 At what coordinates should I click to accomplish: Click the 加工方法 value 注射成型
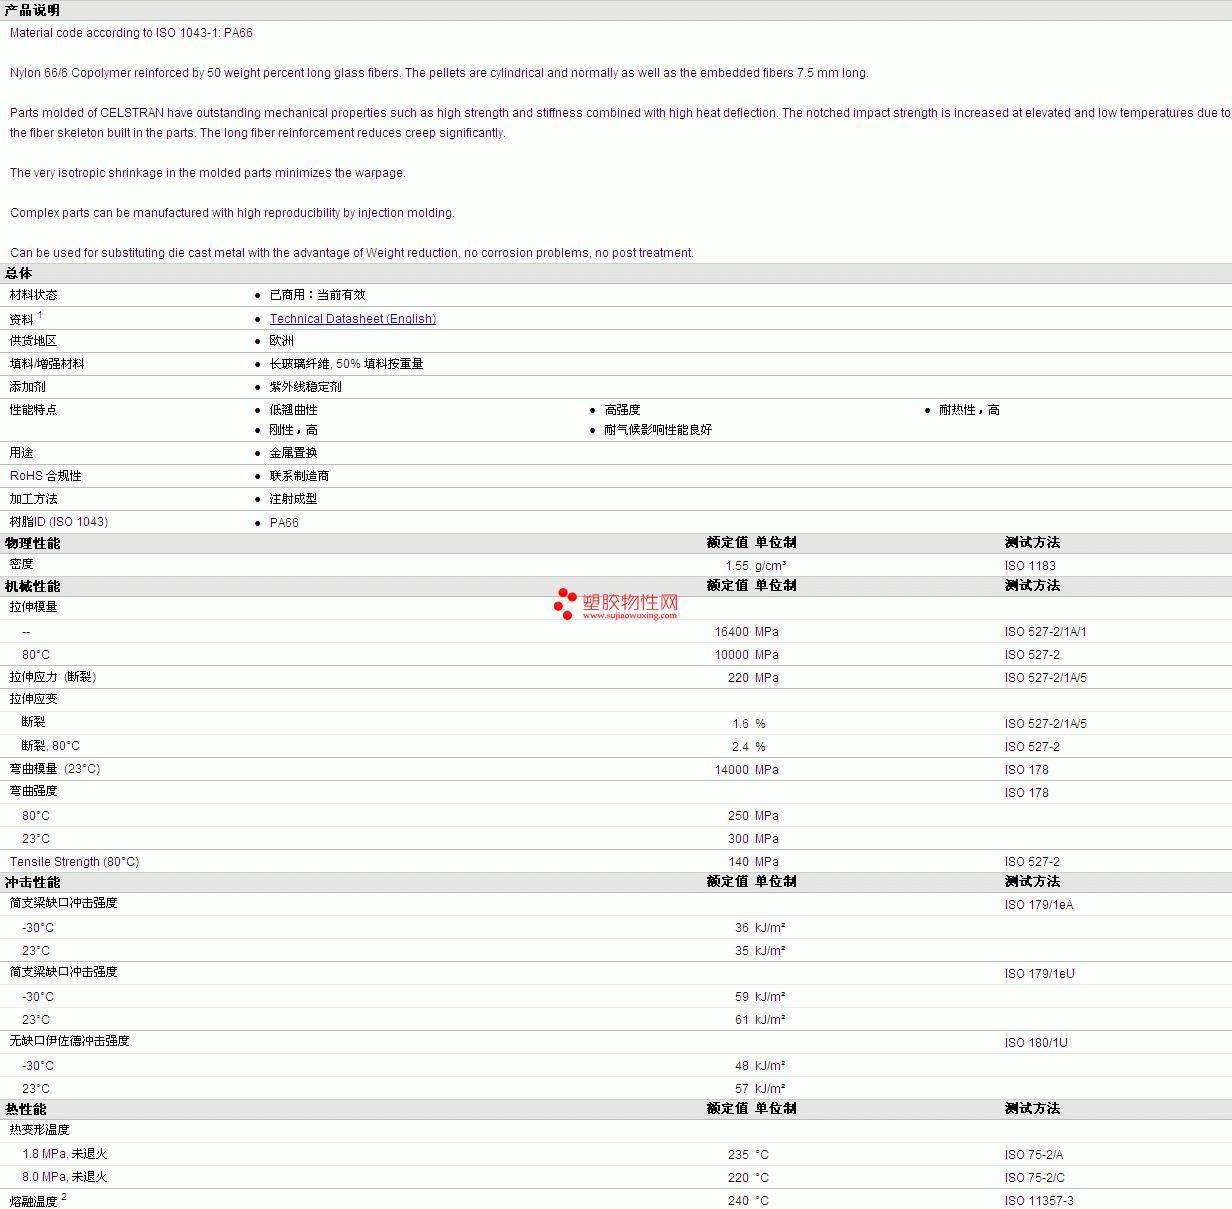coord(294,499)
